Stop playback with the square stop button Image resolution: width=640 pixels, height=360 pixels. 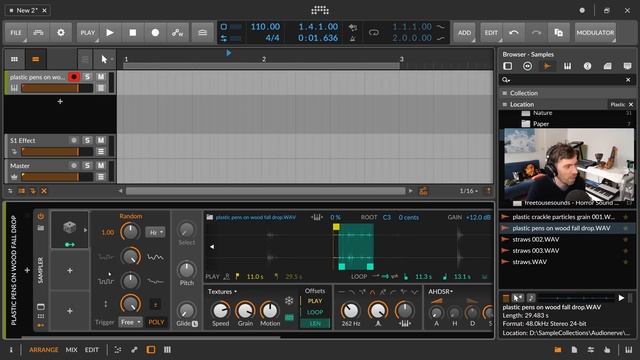click(133, 33)
